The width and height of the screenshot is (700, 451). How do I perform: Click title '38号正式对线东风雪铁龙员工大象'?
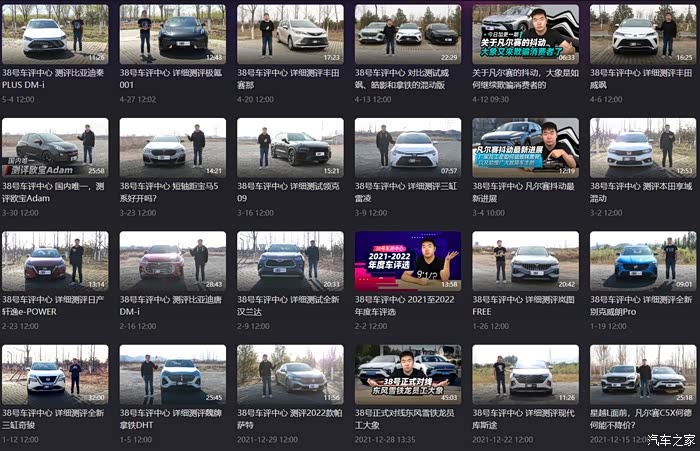[404, 419]
